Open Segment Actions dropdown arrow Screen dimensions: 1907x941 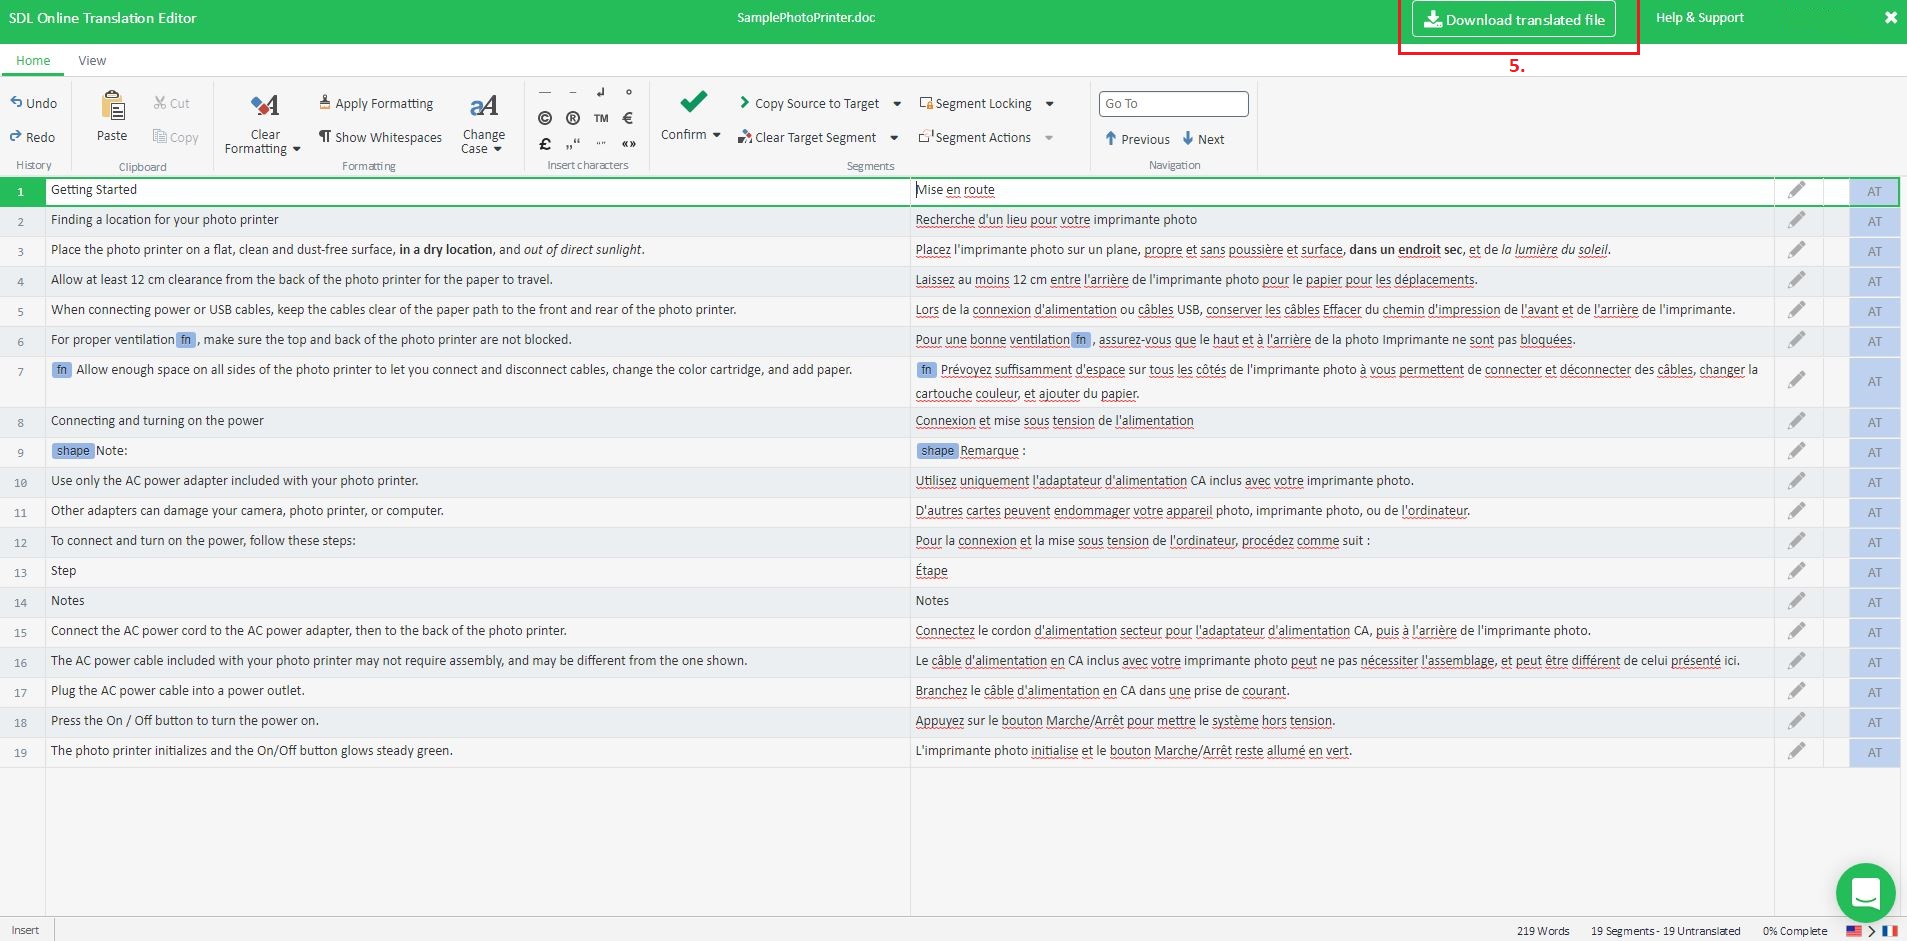click(1049, 138)
